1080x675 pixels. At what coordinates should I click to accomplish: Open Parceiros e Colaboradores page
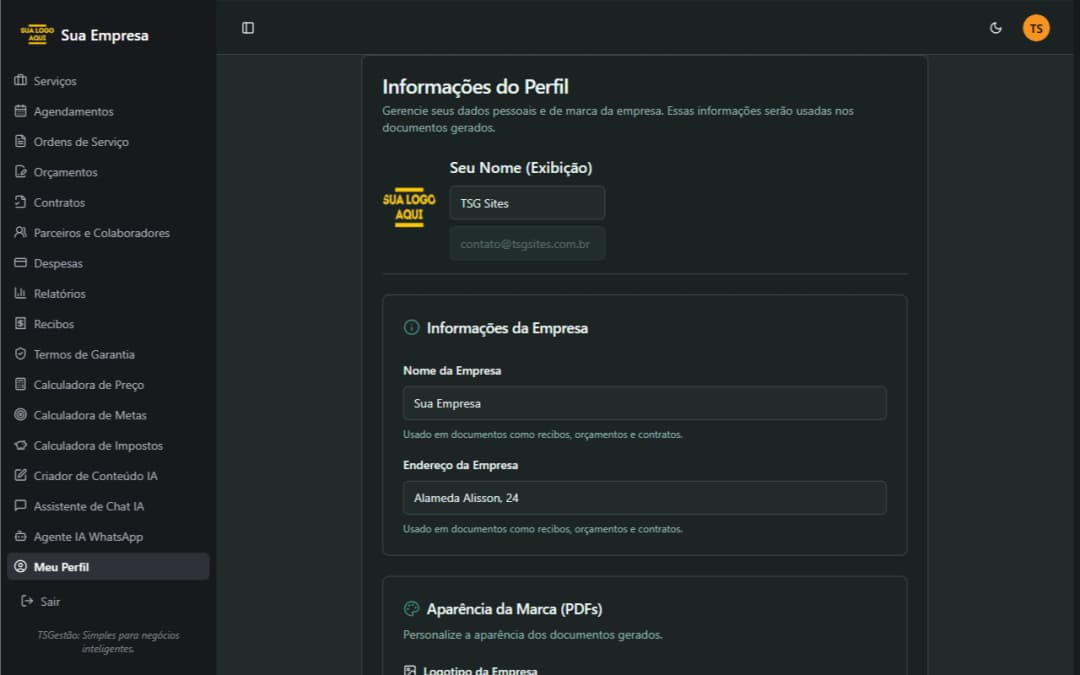101,233
